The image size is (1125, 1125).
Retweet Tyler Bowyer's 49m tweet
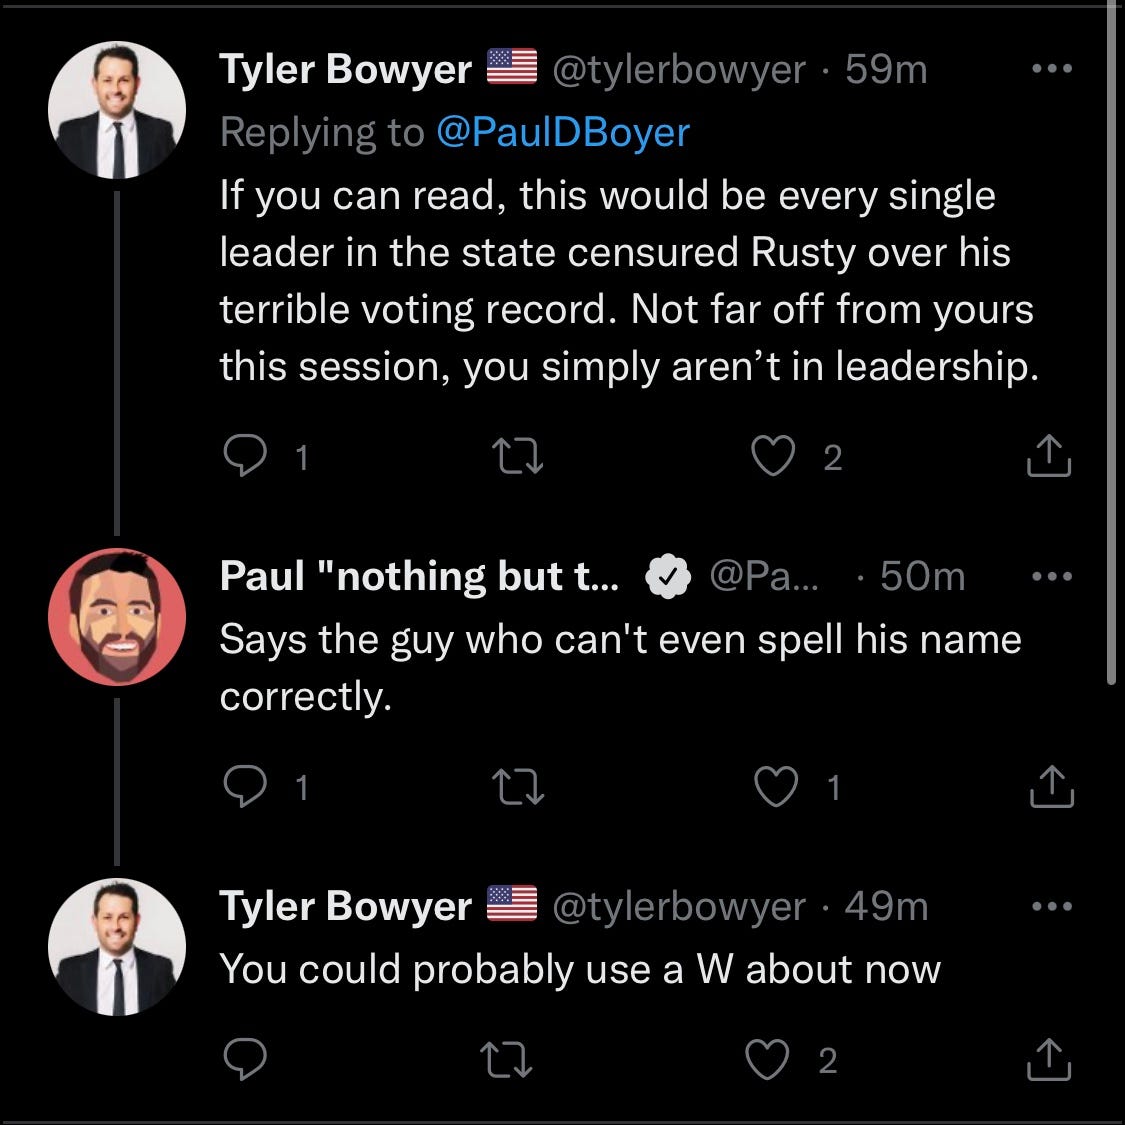point(508,1060)
